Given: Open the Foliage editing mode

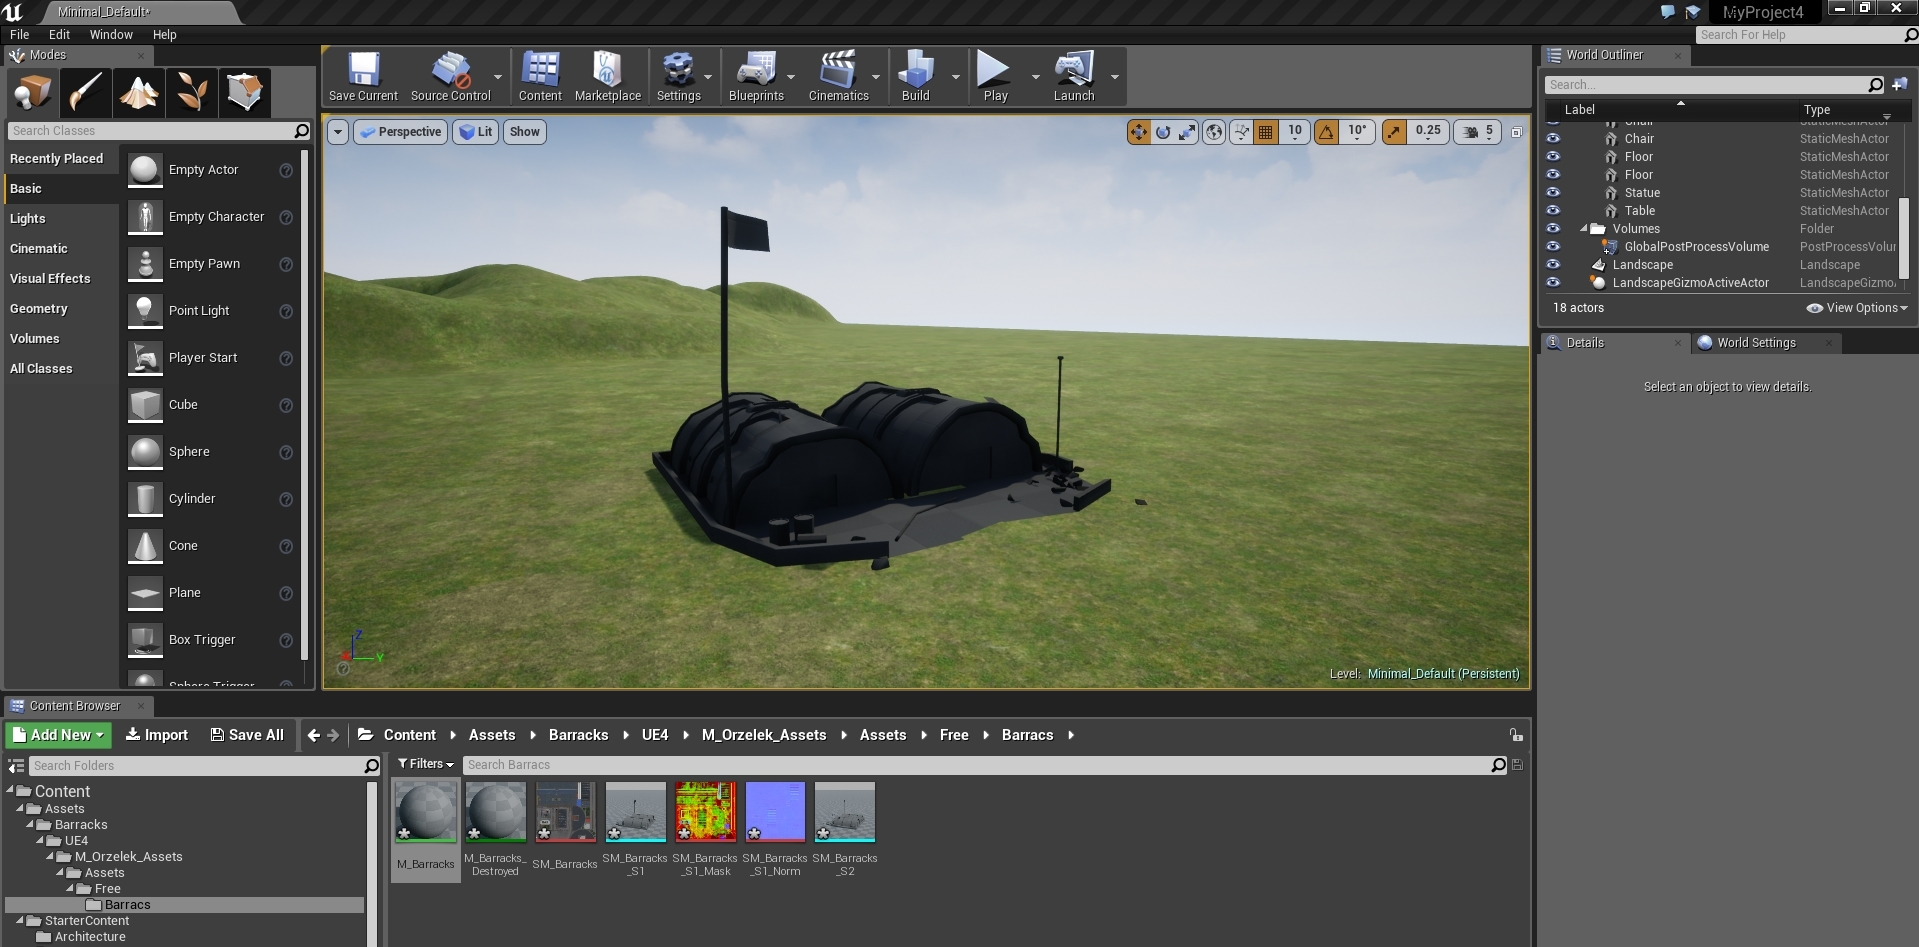Looking at the screenshot, I should tap(191, 92).
